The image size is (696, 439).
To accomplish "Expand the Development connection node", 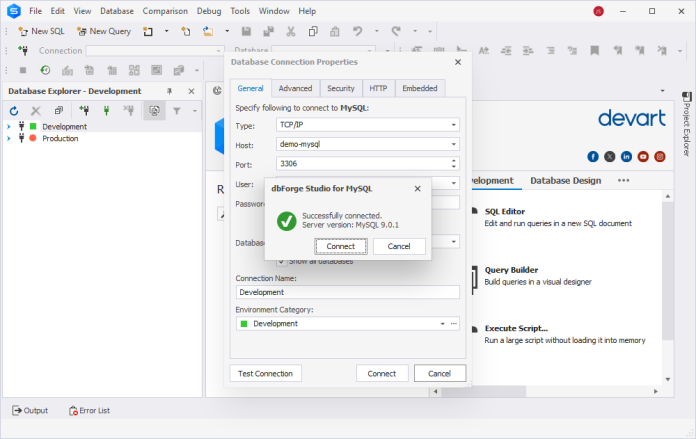I will pyautogui.click(x=8, y=127).
